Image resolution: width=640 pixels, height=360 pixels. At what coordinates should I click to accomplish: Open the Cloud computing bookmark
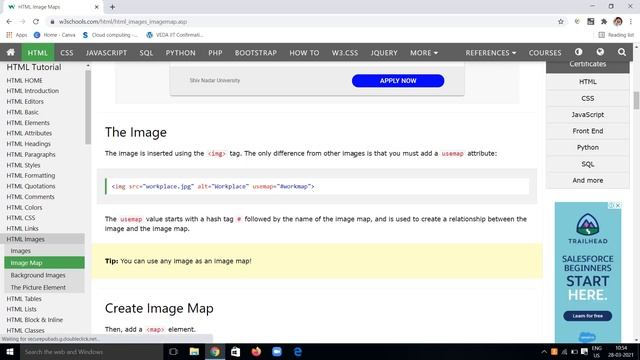[110, 35]
